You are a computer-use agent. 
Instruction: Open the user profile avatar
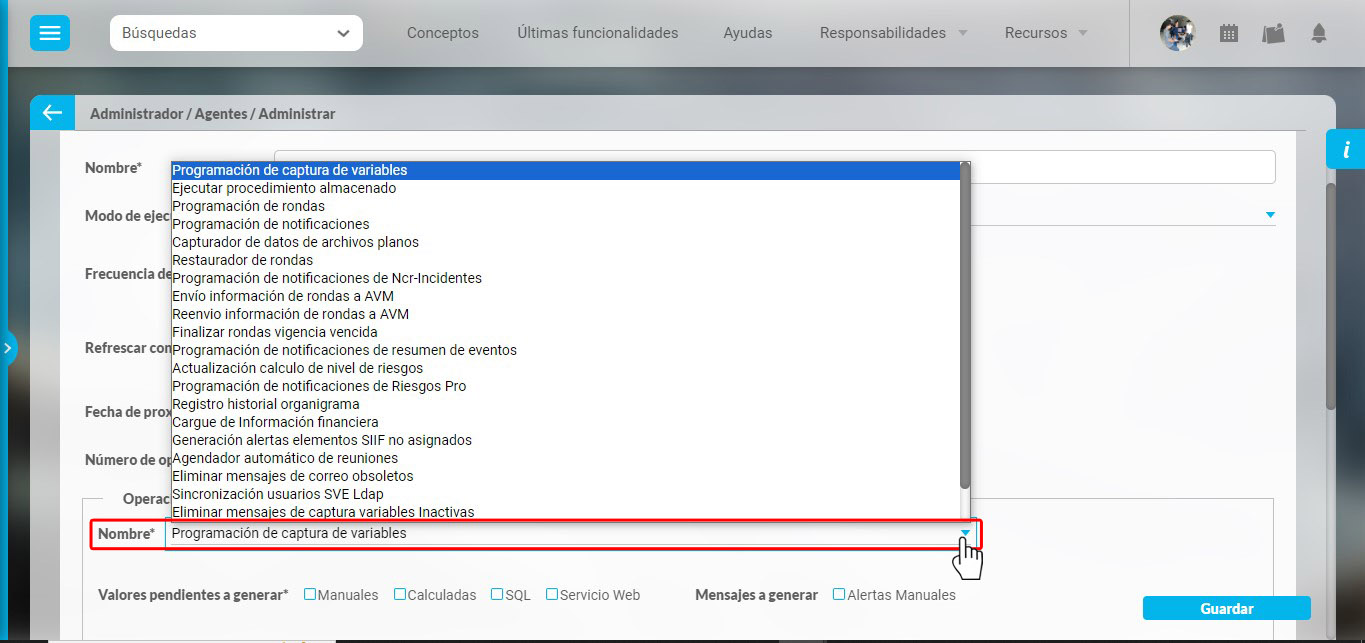1177,33
